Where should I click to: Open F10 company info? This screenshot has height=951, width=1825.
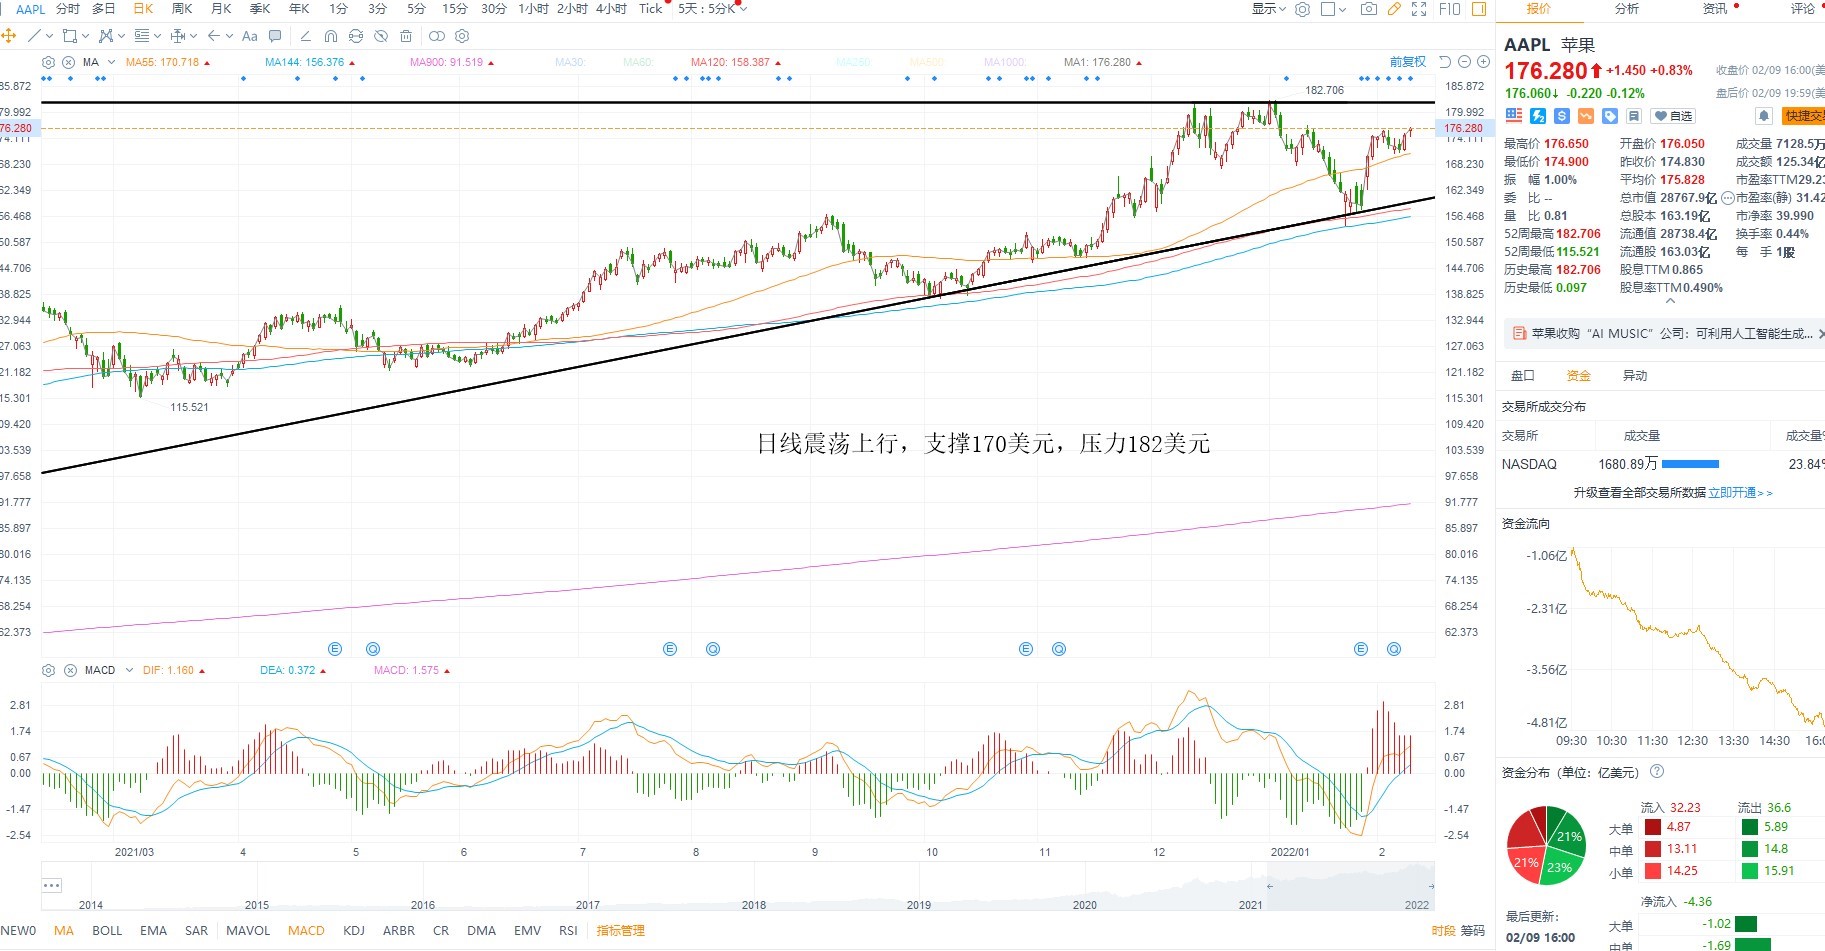click(1450, 9)
